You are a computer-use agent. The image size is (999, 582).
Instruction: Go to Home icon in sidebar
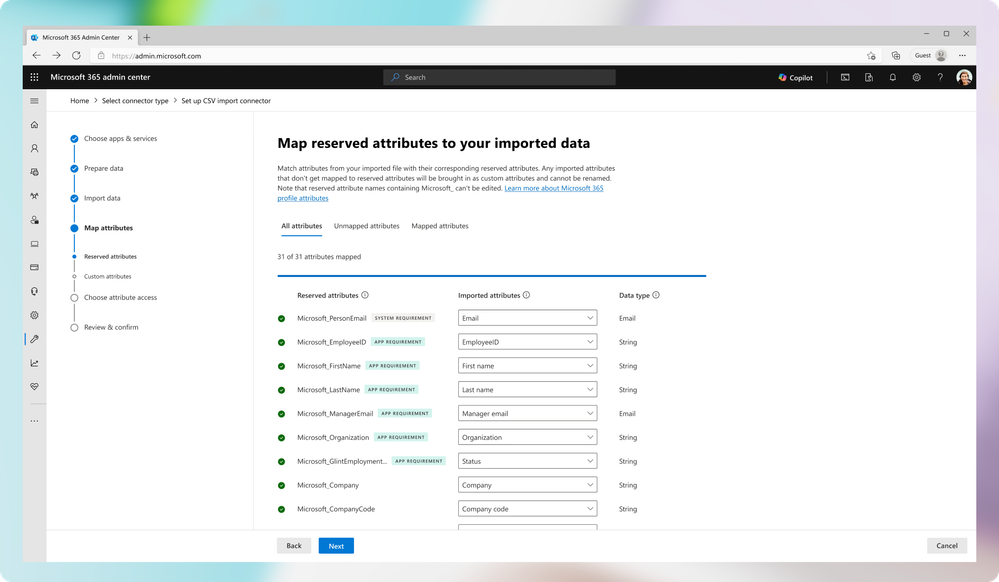[34, 125]
